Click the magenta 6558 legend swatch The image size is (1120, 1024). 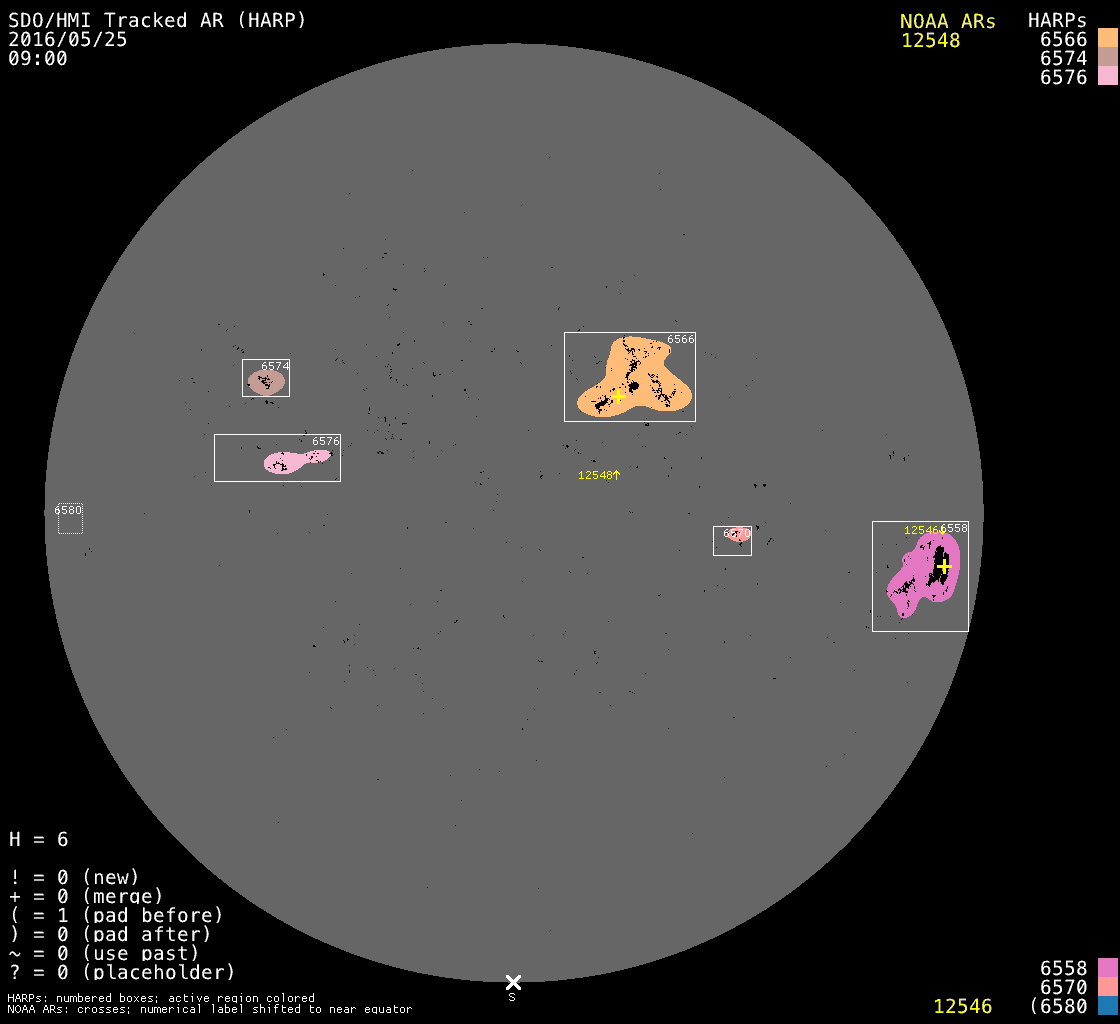(1107, 968)
